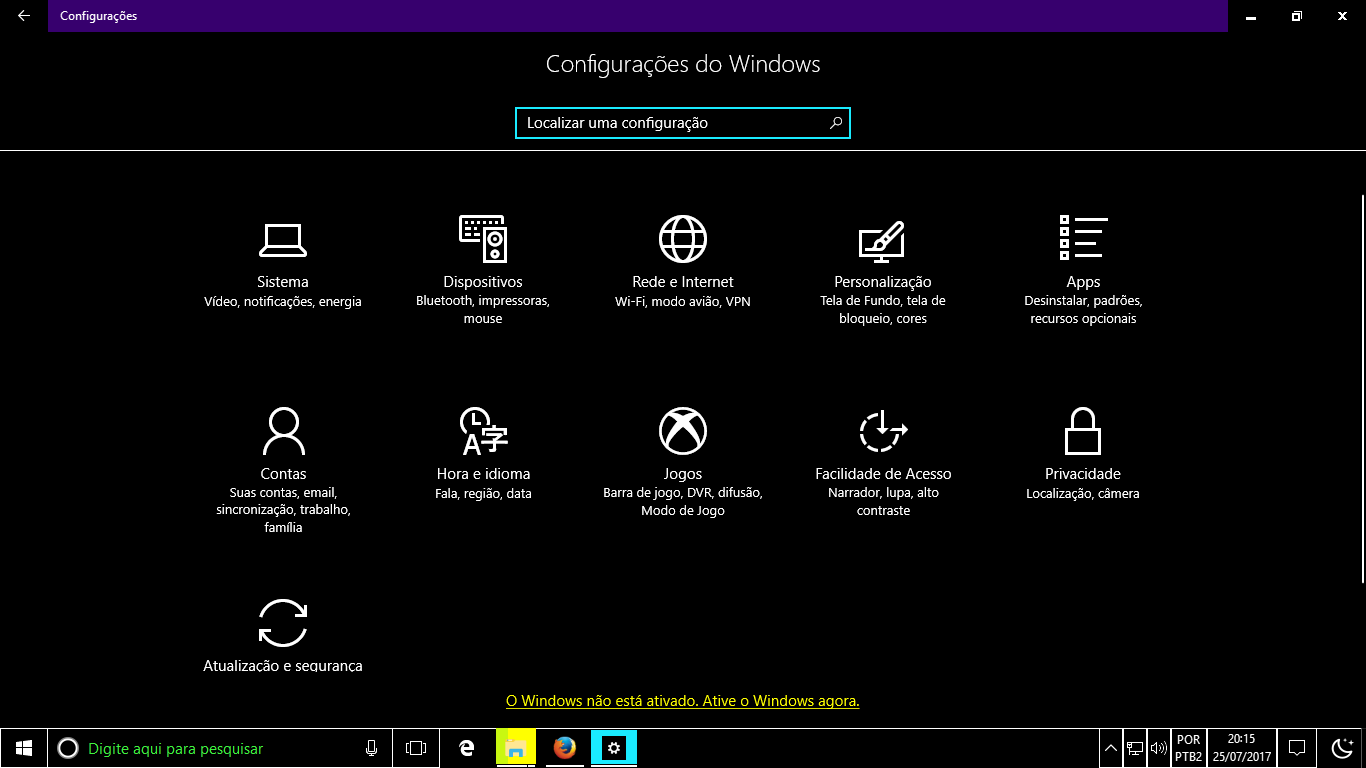Open the Atualização e segurança arrows icon
Viewport: 1366px width, 768px height.
(283, 623)
